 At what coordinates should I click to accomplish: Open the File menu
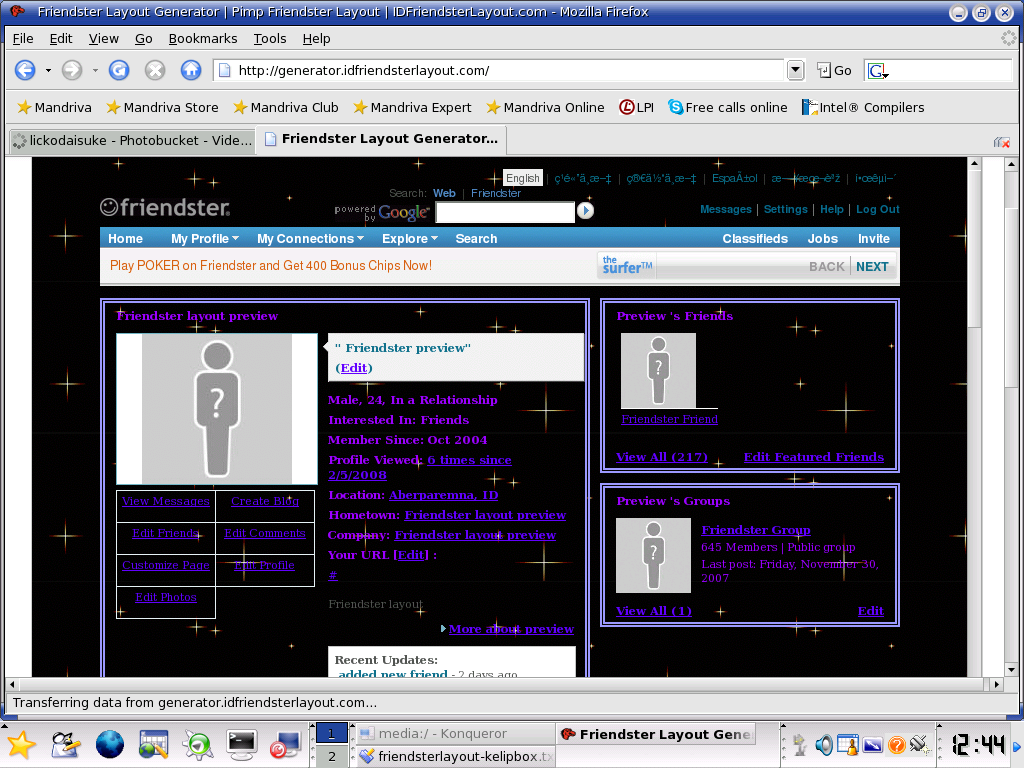[23, 39]
